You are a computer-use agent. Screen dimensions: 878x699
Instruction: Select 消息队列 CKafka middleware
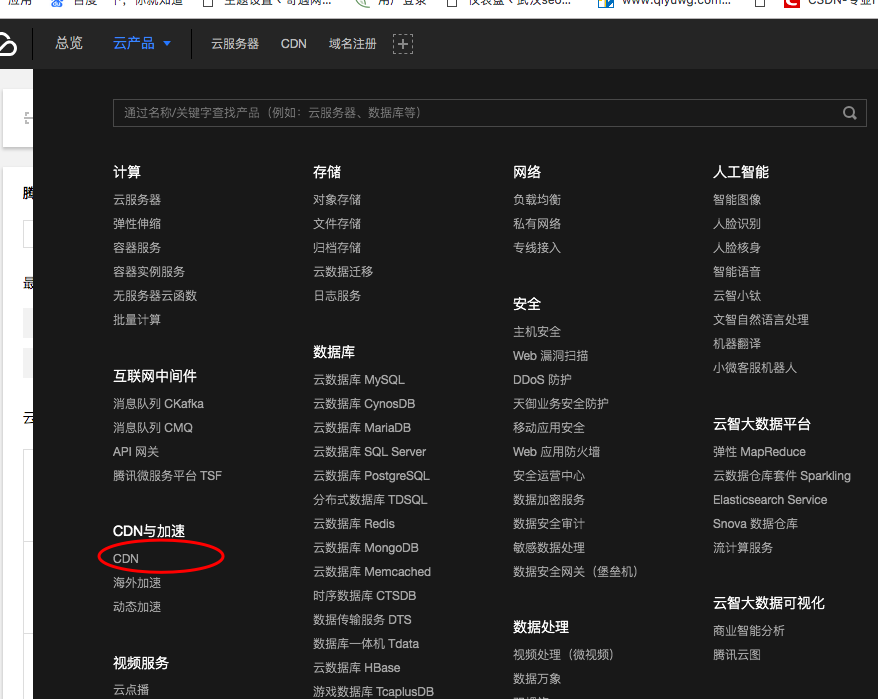tap(158, 404)
